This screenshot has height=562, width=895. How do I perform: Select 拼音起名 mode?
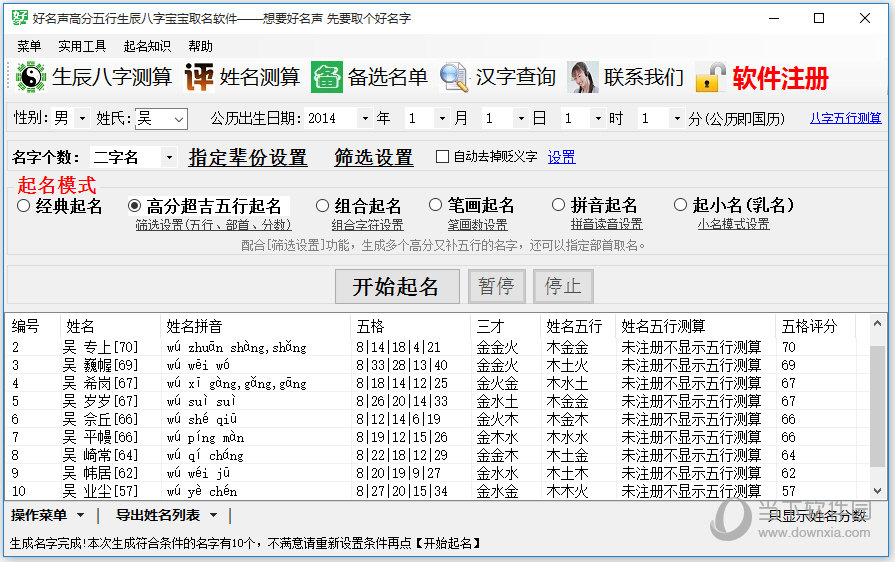click(x=558, y=204)
